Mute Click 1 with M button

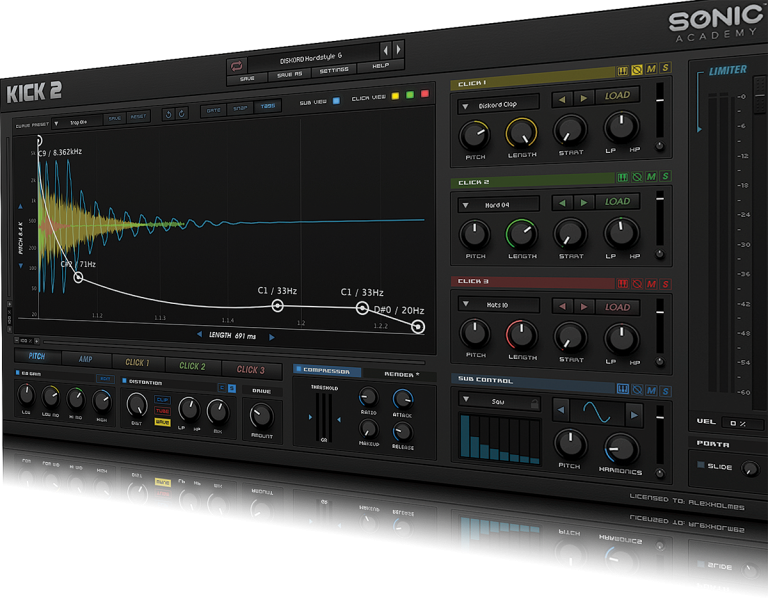click(651, 69)
